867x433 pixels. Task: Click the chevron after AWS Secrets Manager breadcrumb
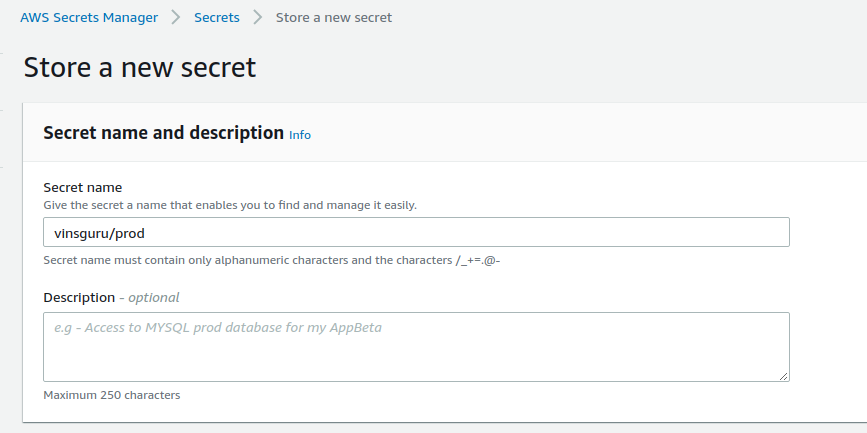pyautogui.click(x=176, y=17)
